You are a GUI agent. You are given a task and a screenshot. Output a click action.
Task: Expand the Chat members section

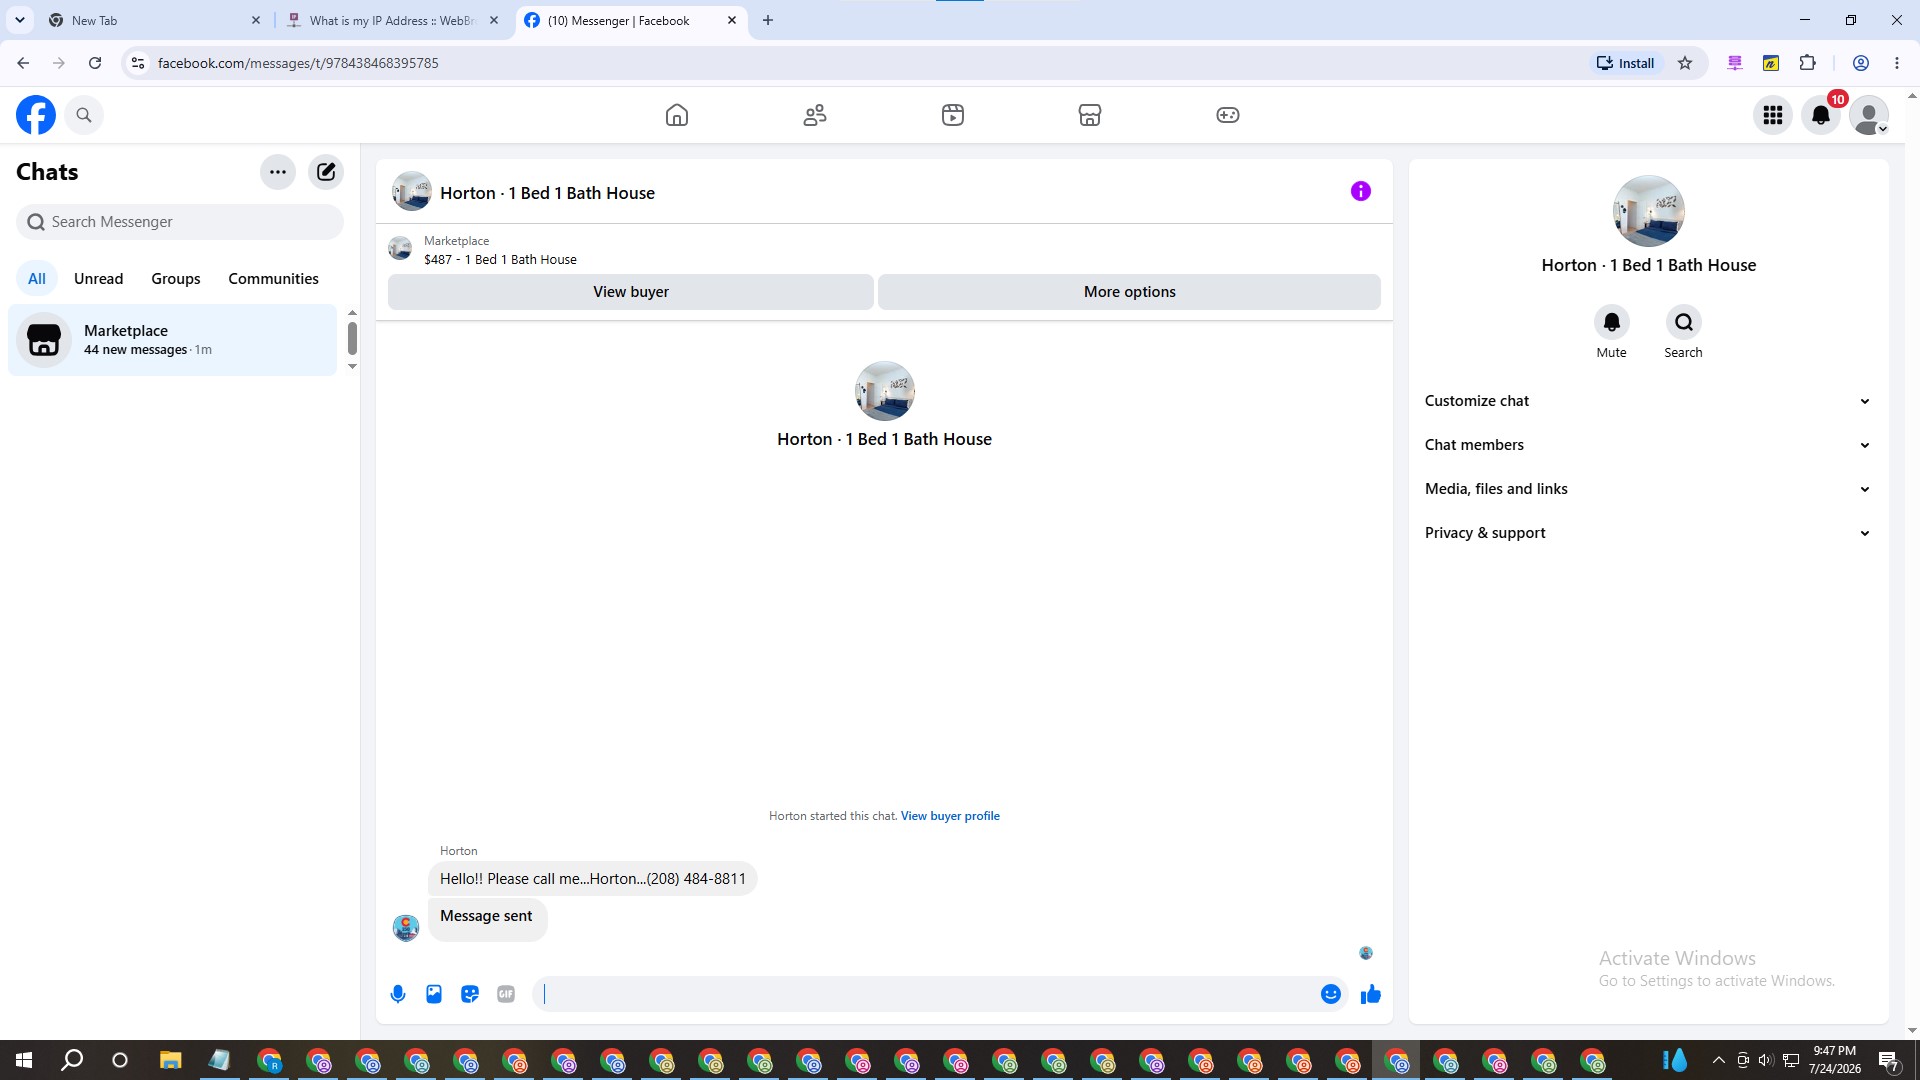click(1648, 445)
